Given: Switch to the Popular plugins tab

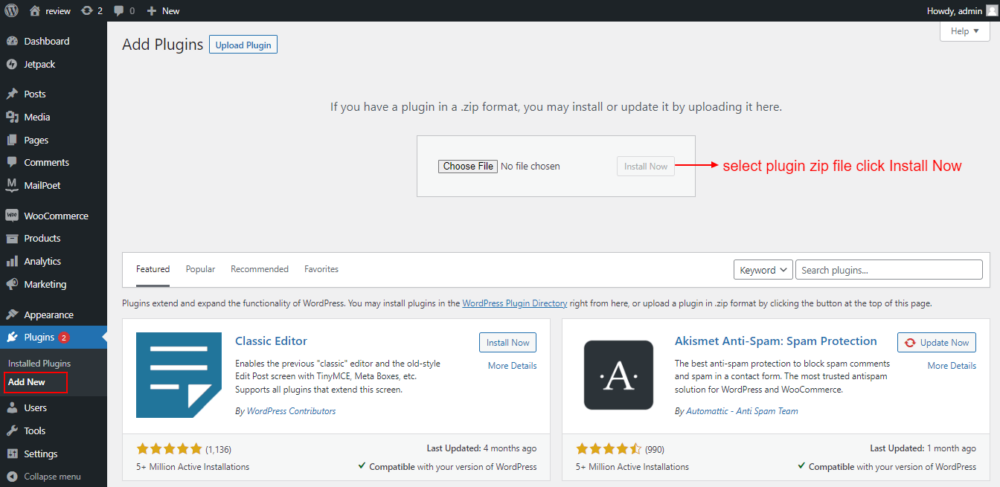Looking at the screenshot, I should tap(200, 270).
